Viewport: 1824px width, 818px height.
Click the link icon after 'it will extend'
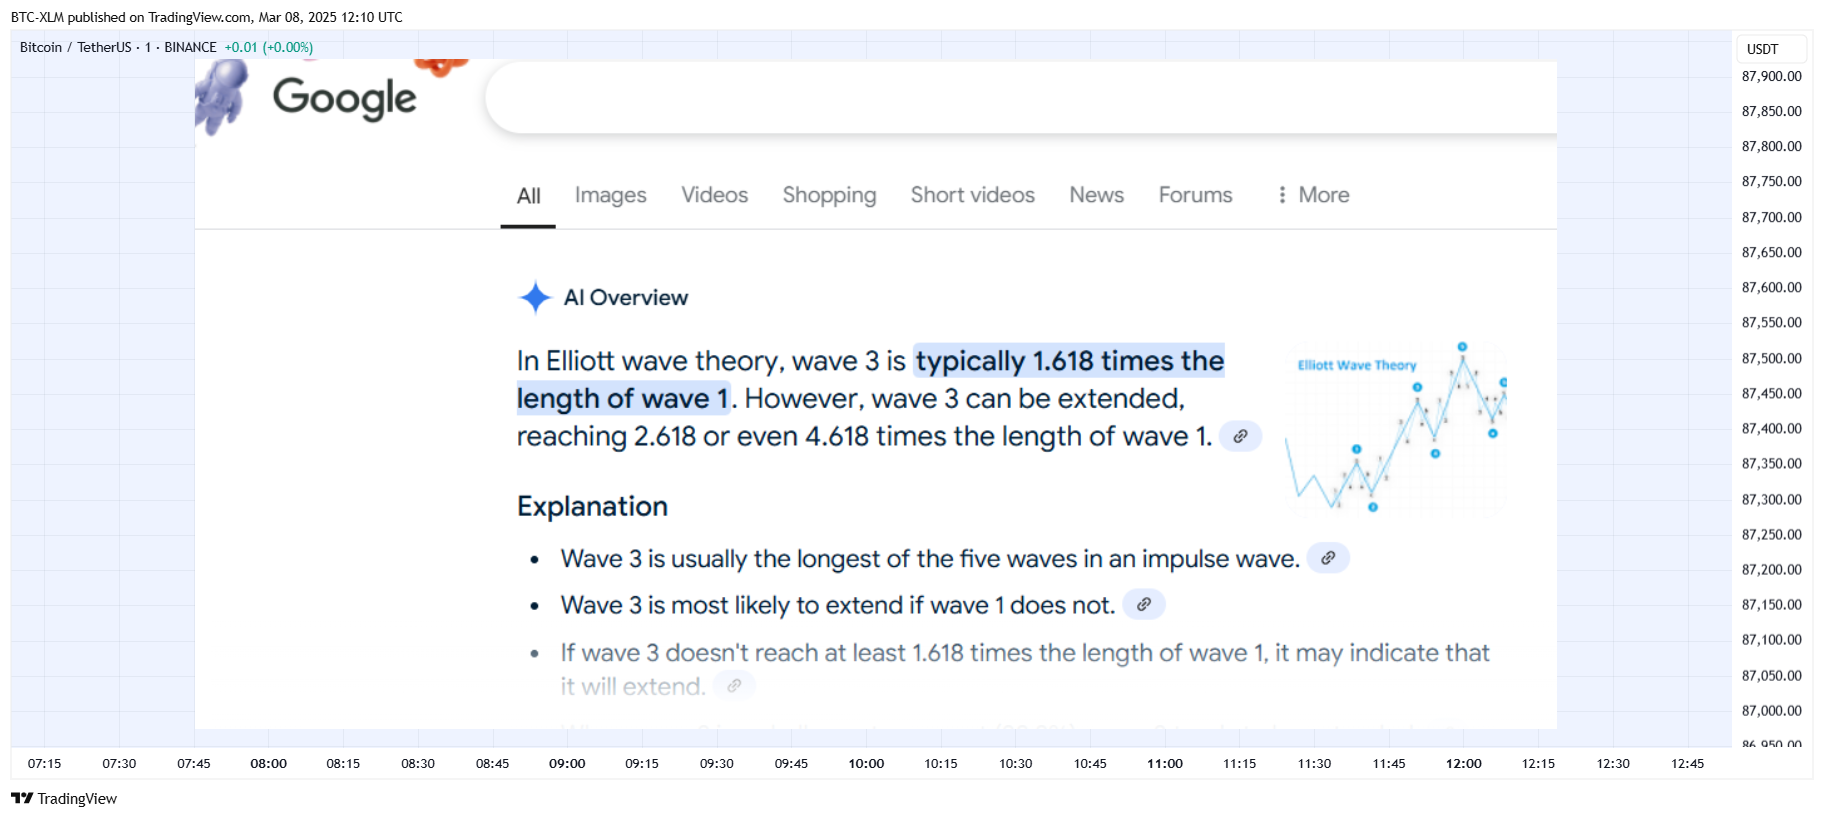tap(734, 686)
